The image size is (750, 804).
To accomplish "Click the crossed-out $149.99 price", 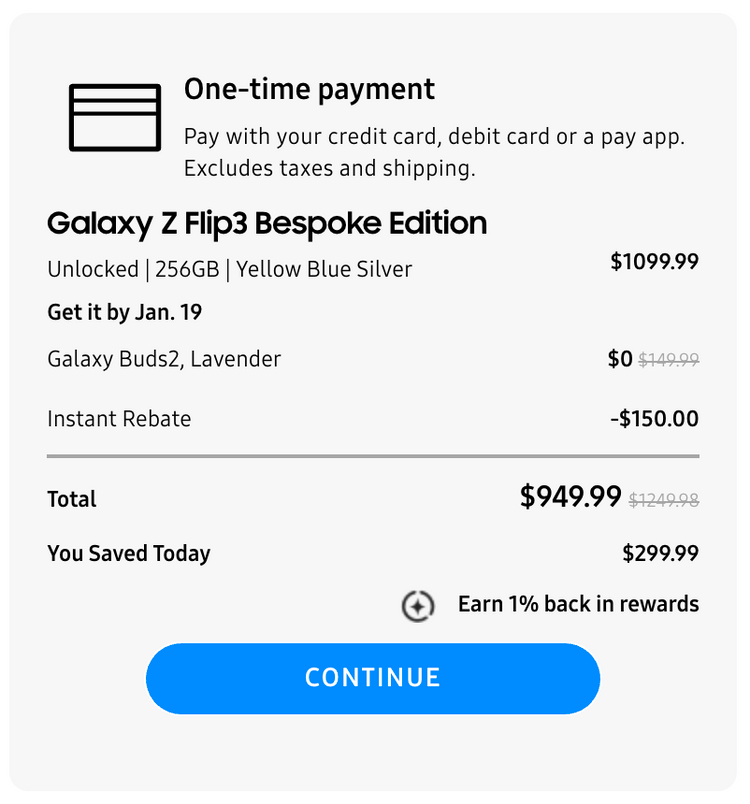I will (669, 360).
